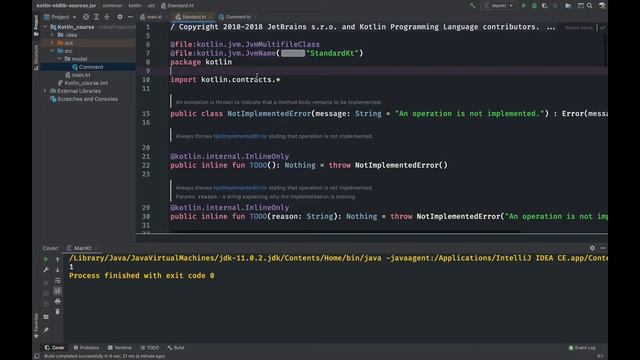Click the 'common' breadcrumb segment
The image size is (640, 360).
click(x=112, y=6)
